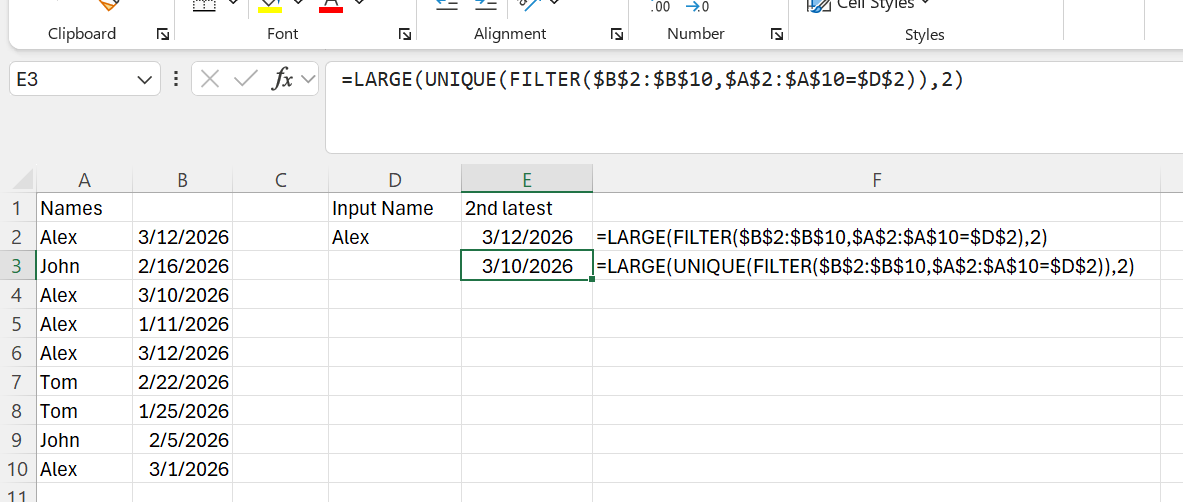
Task: Click the Select All corner triangle
Action: [23, 180]
